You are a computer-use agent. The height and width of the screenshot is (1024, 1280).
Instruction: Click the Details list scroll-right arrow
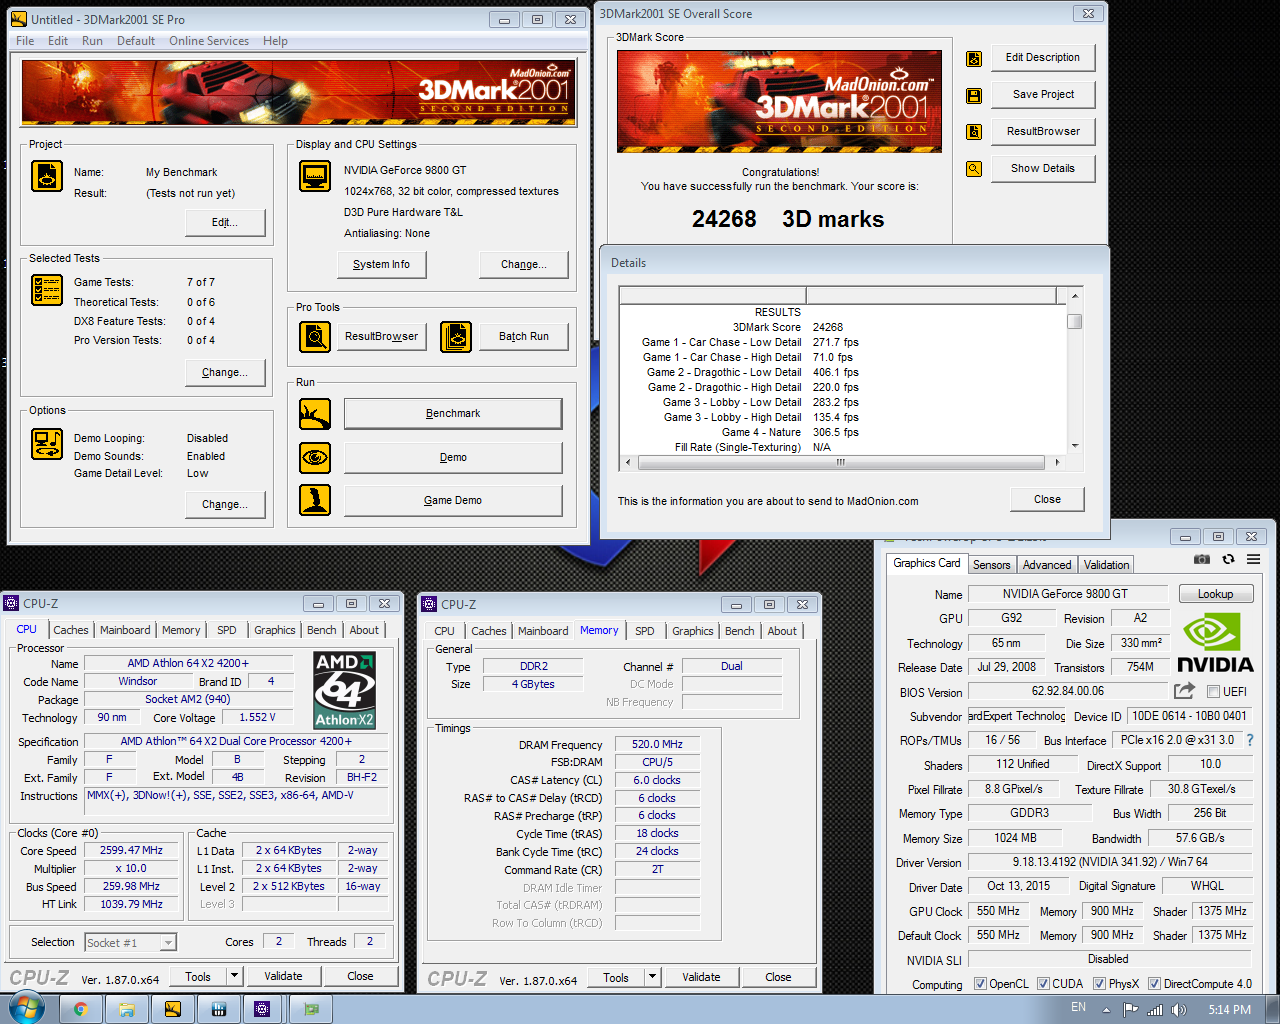pyautogui.click(x=1057, y=462)
